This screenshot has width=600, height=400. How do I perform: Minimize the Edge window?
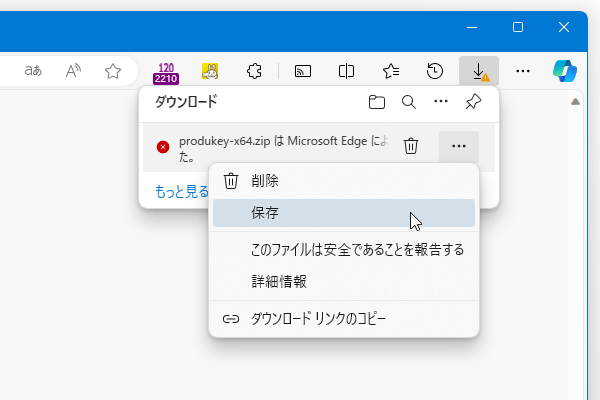472,27
